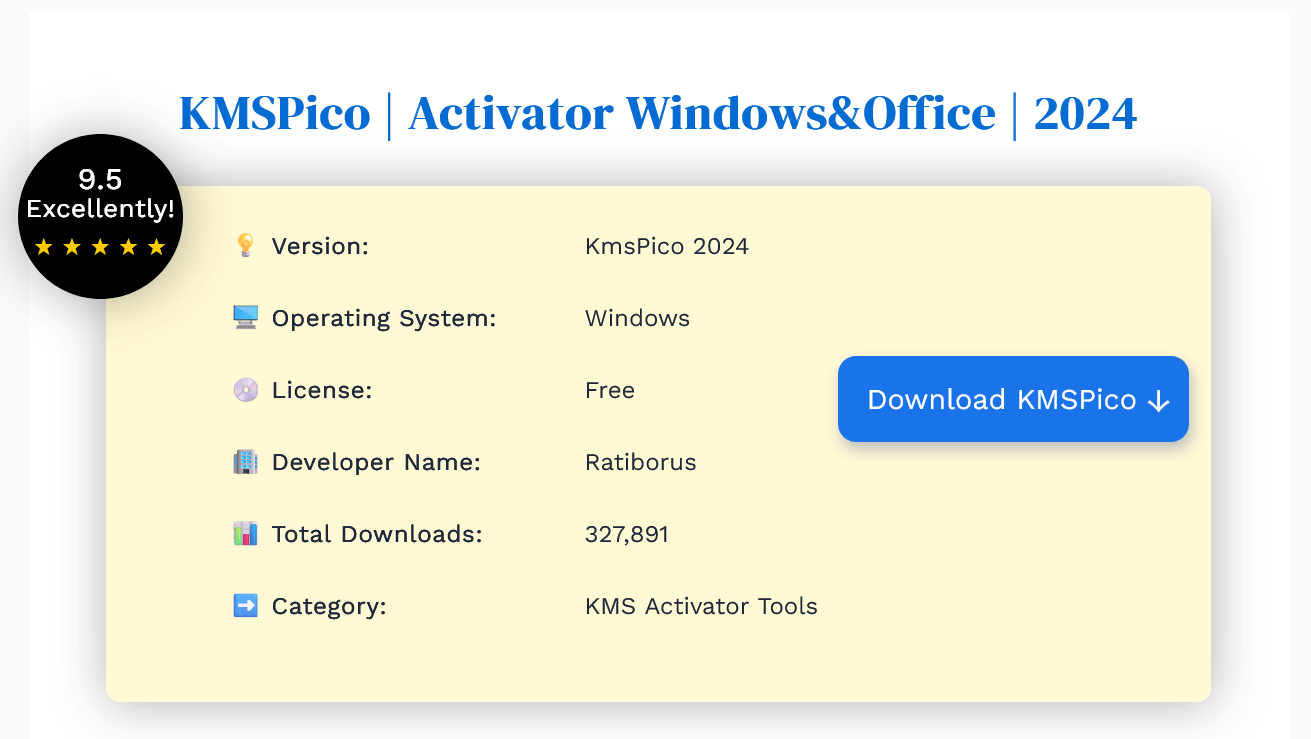The width and height of the screenshot is (1311, 739).
Task: Click the fifth star to rate five stars
Action: click(x=156, y=246)
